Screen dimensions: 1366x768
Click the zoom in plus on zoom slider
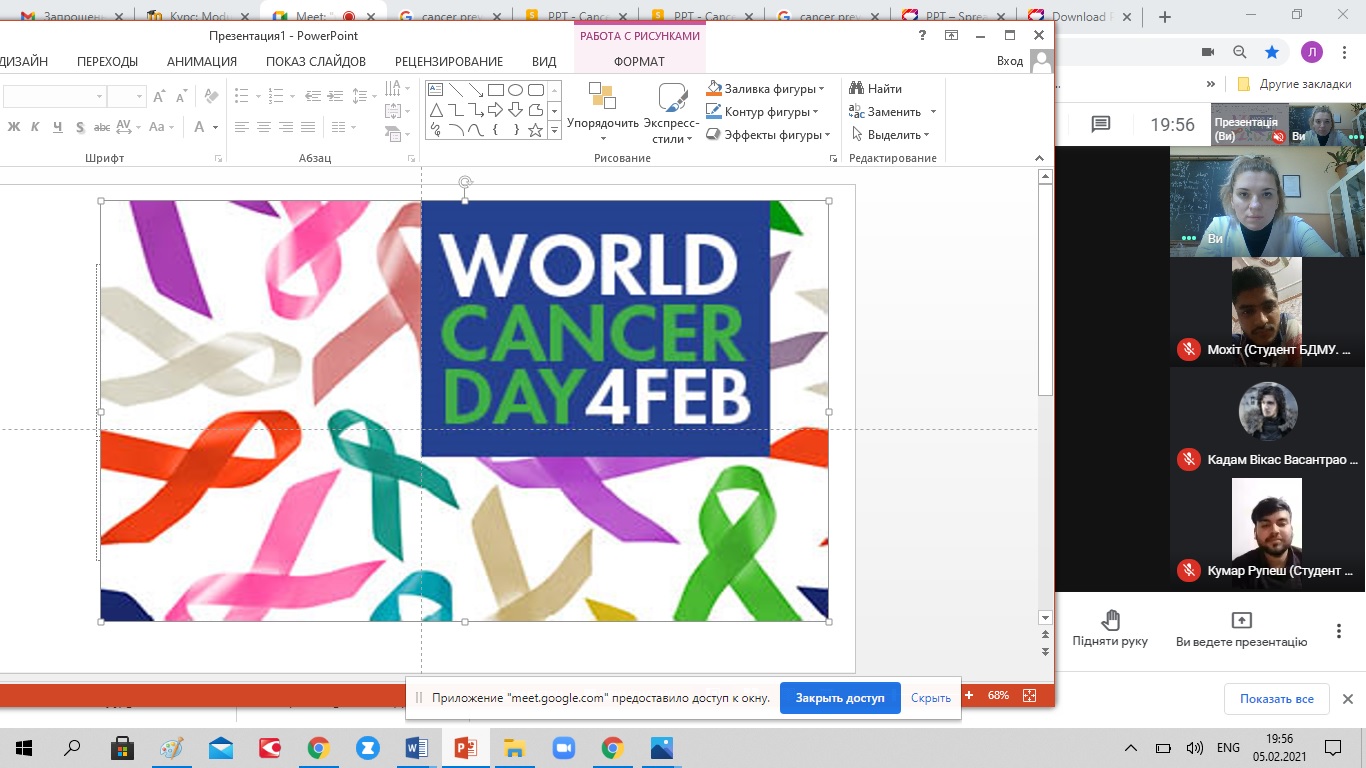coord(968,695)
